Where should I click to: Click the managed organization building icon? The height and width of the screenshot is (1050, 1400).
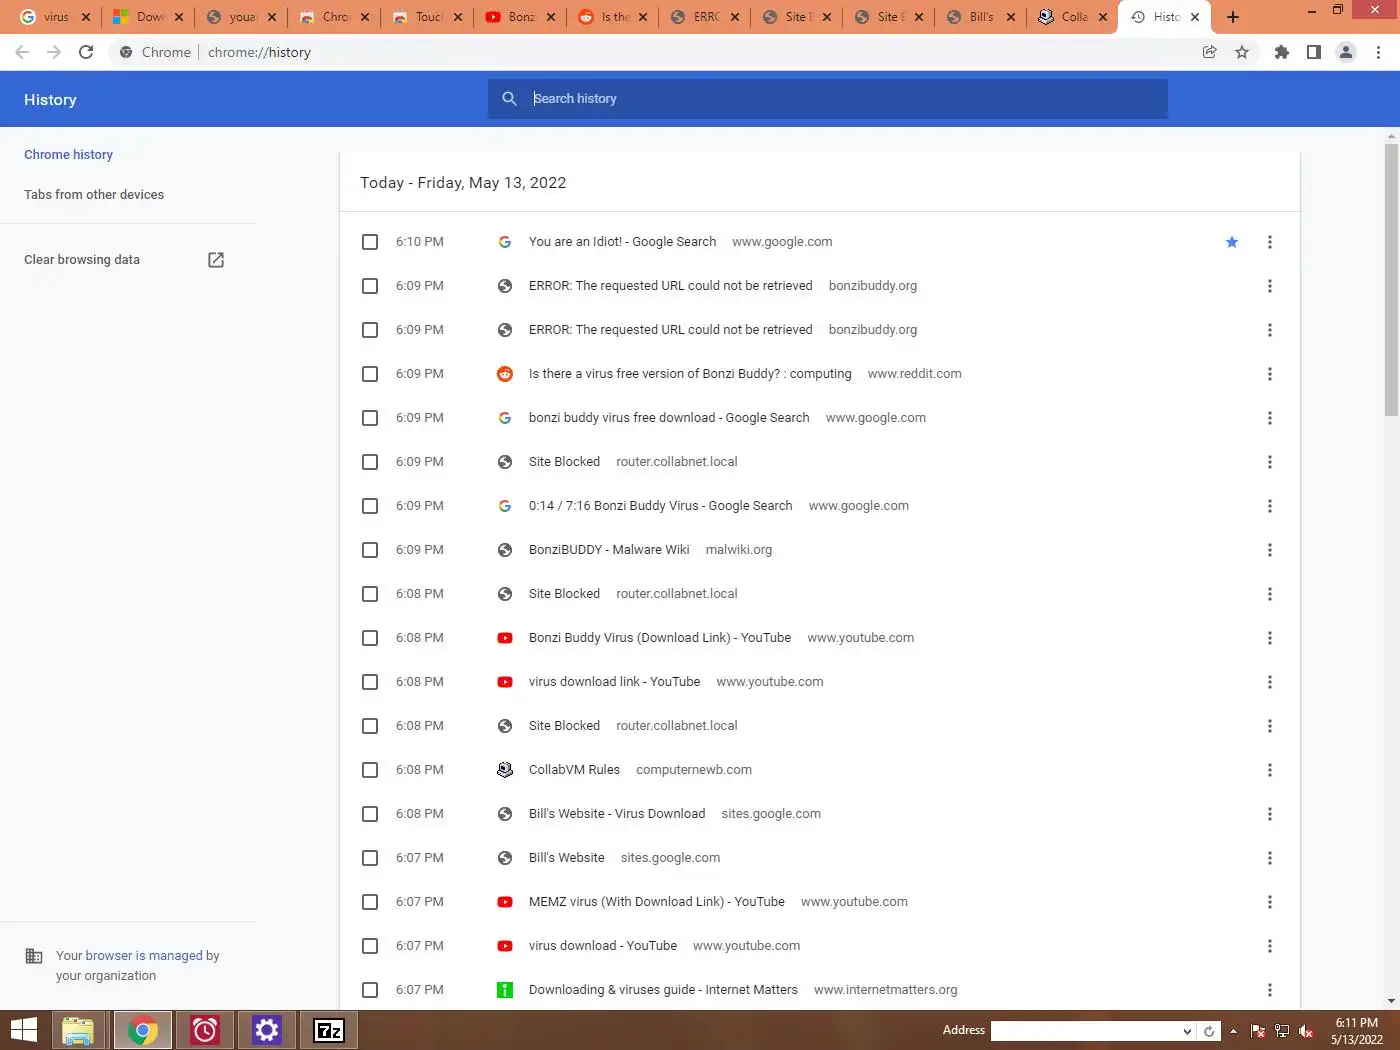[x=34, y=956]
